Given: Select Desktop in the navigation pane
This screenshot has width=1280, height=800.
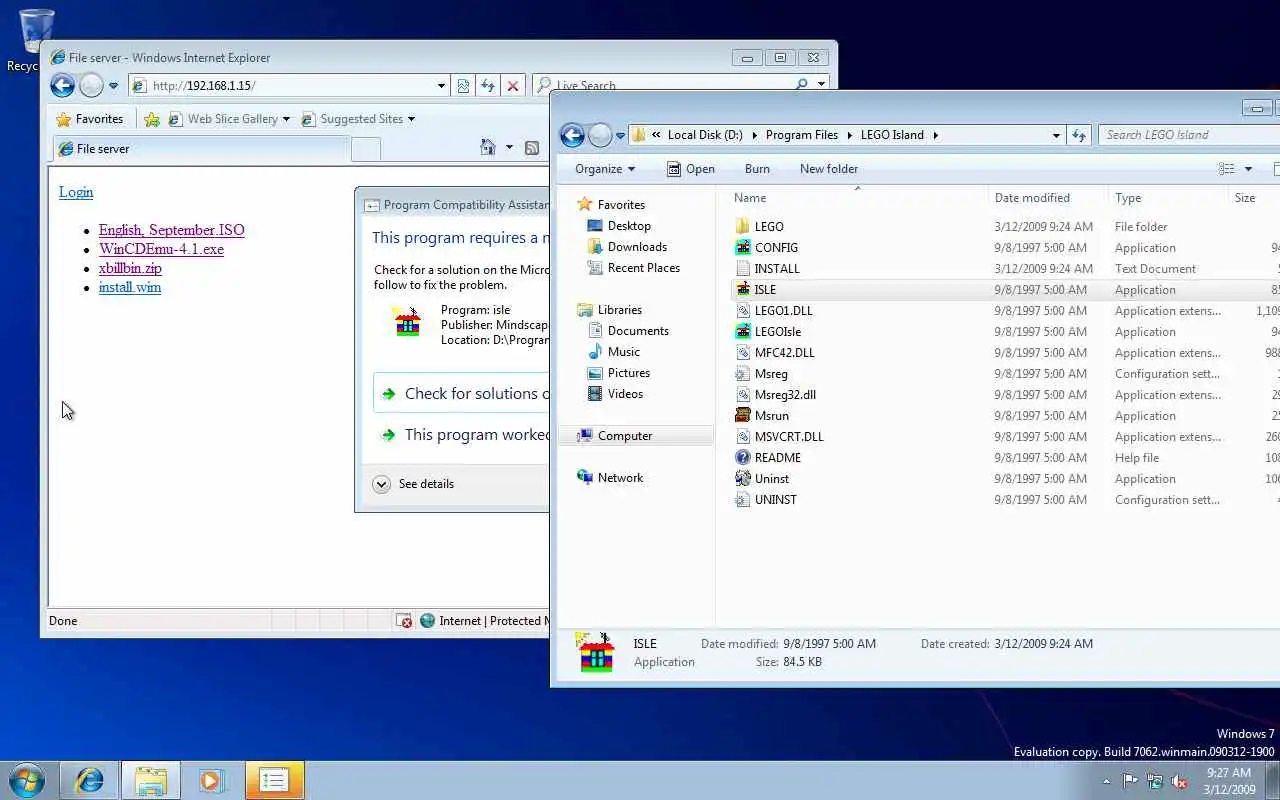Looking at the screenshot, I should [629, 226].
